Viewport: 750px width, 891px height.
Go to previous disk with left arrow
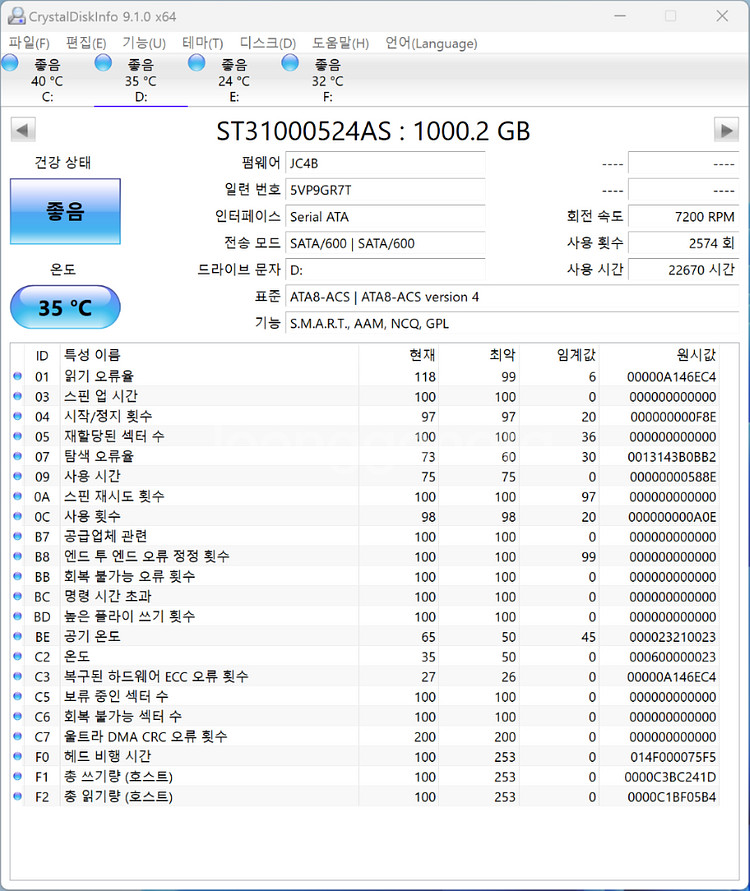tap(23, 130)
